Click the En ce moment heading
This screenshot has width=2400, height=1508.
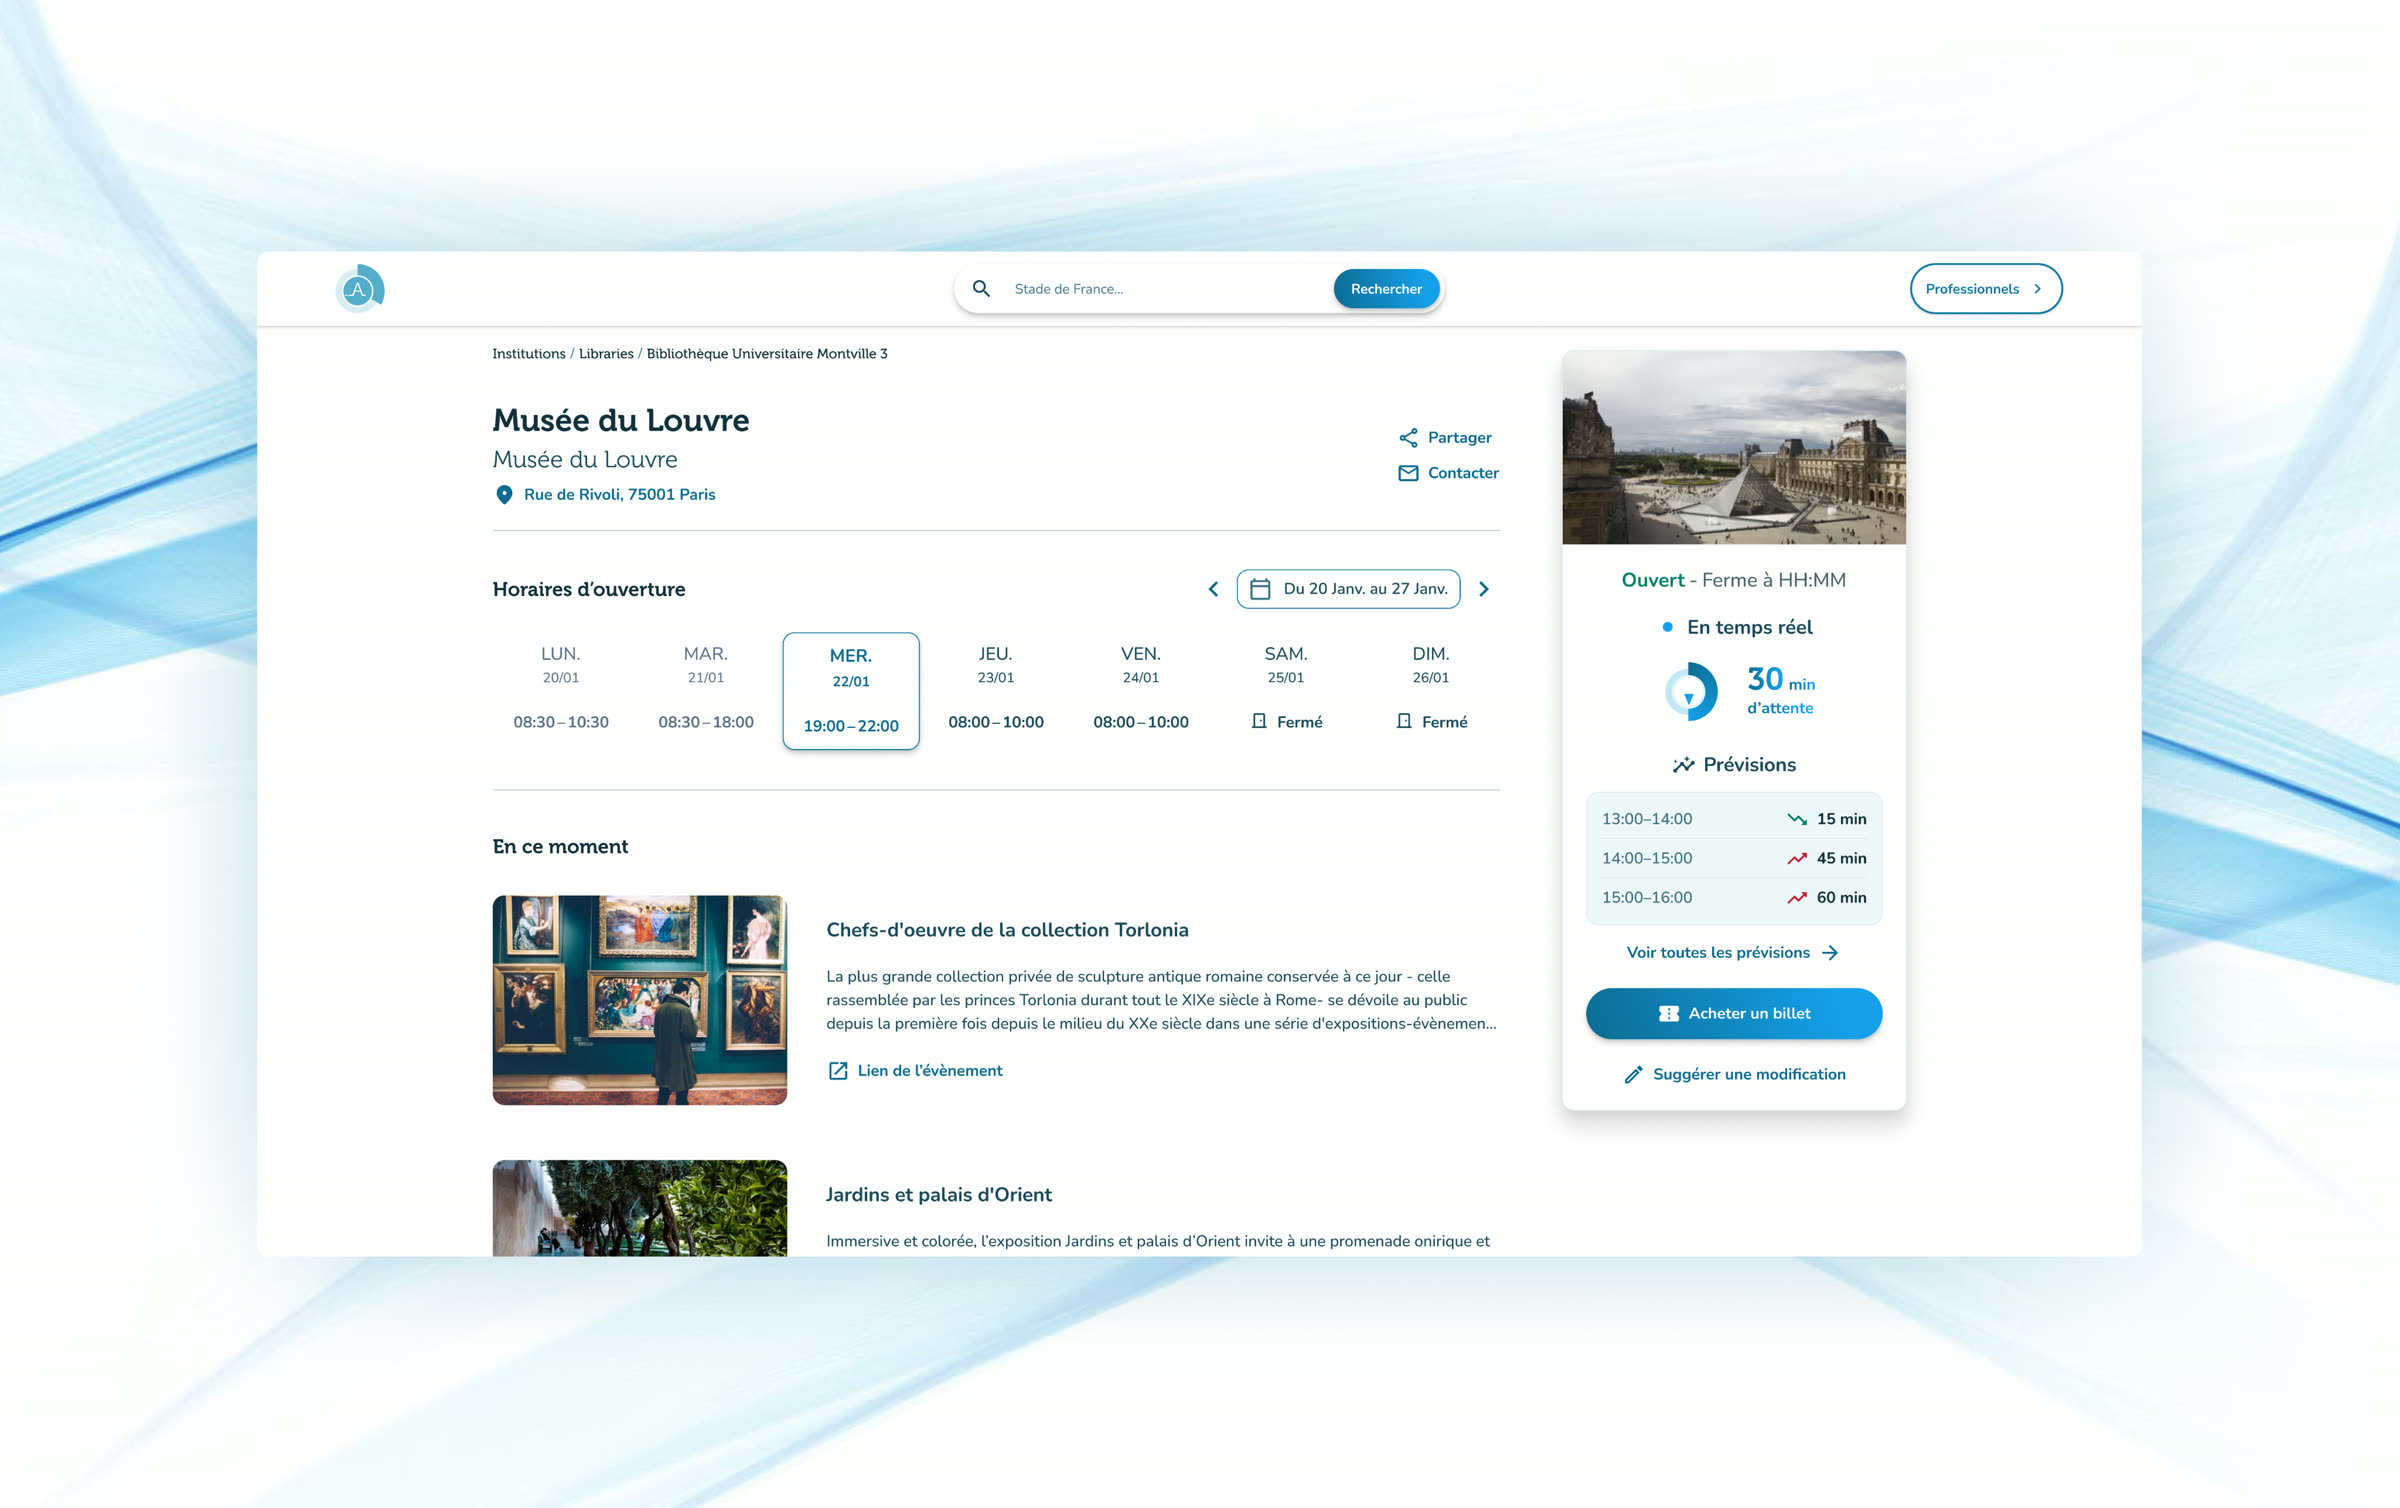pyautogui.click(x=560, y=847)
